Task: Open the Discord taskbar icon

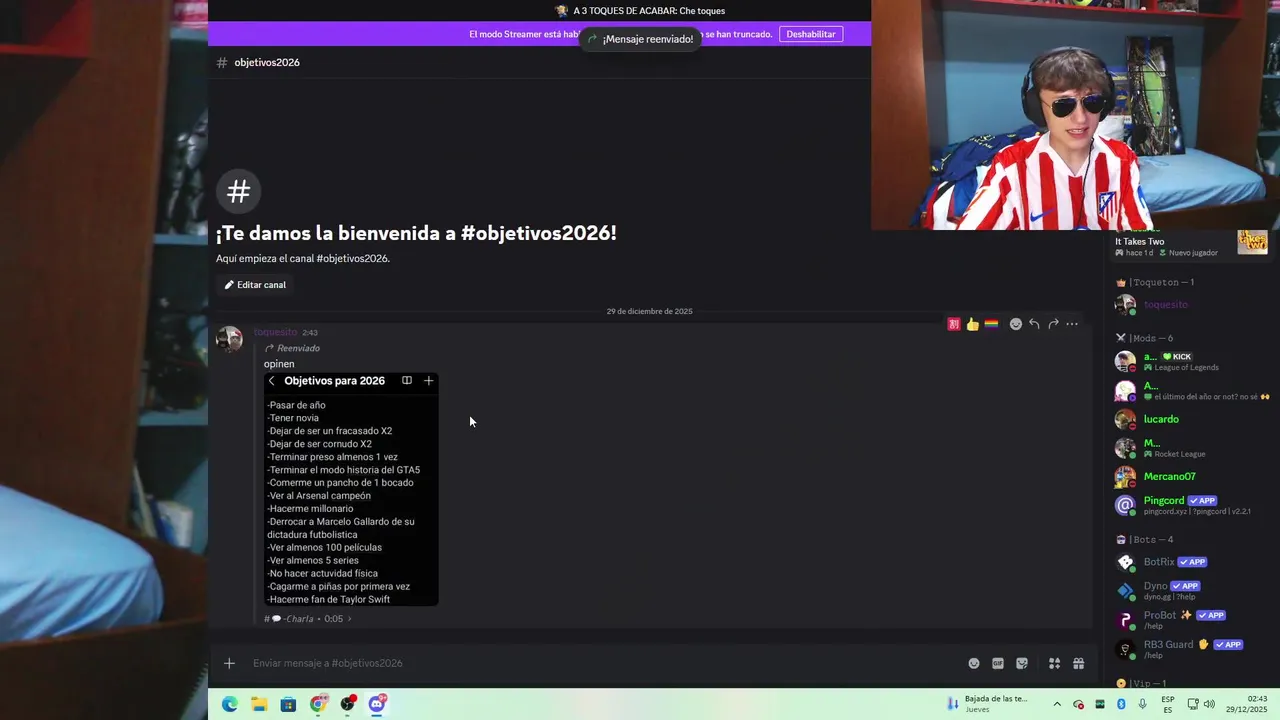Action: pos(377,704)
